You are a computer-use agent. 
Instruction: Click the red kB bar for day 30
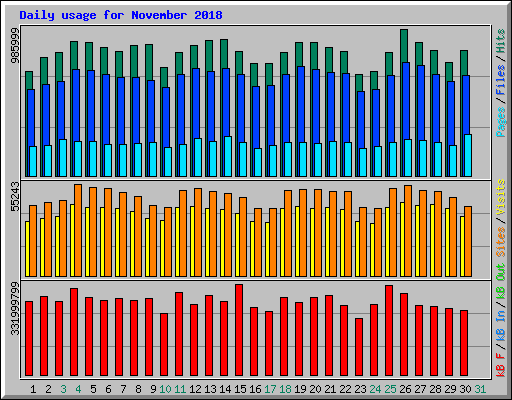tap(464, 343)
